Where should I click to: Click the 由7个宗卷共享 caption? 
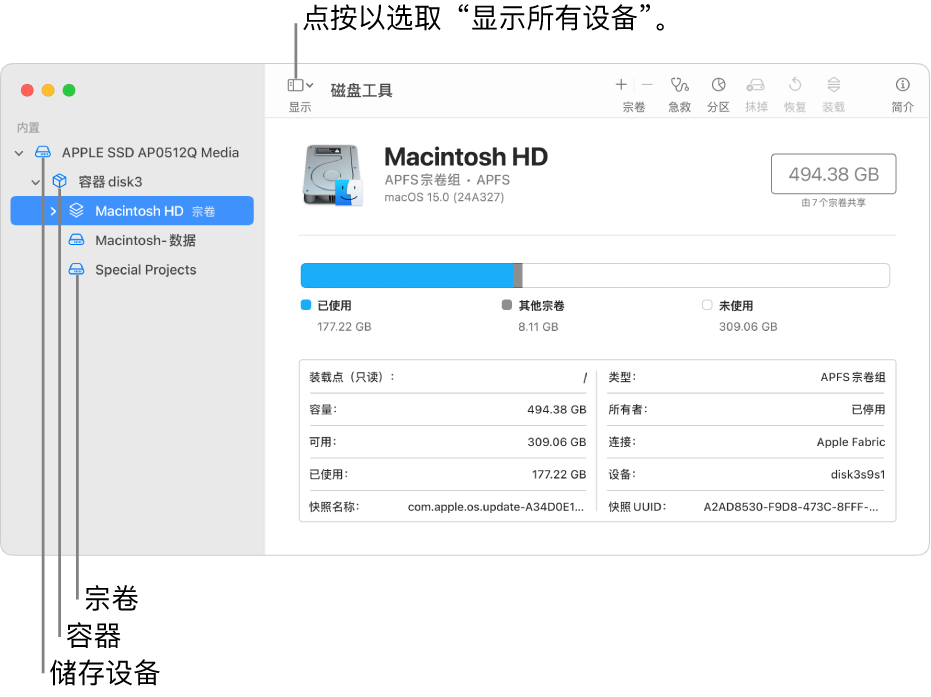833,203
